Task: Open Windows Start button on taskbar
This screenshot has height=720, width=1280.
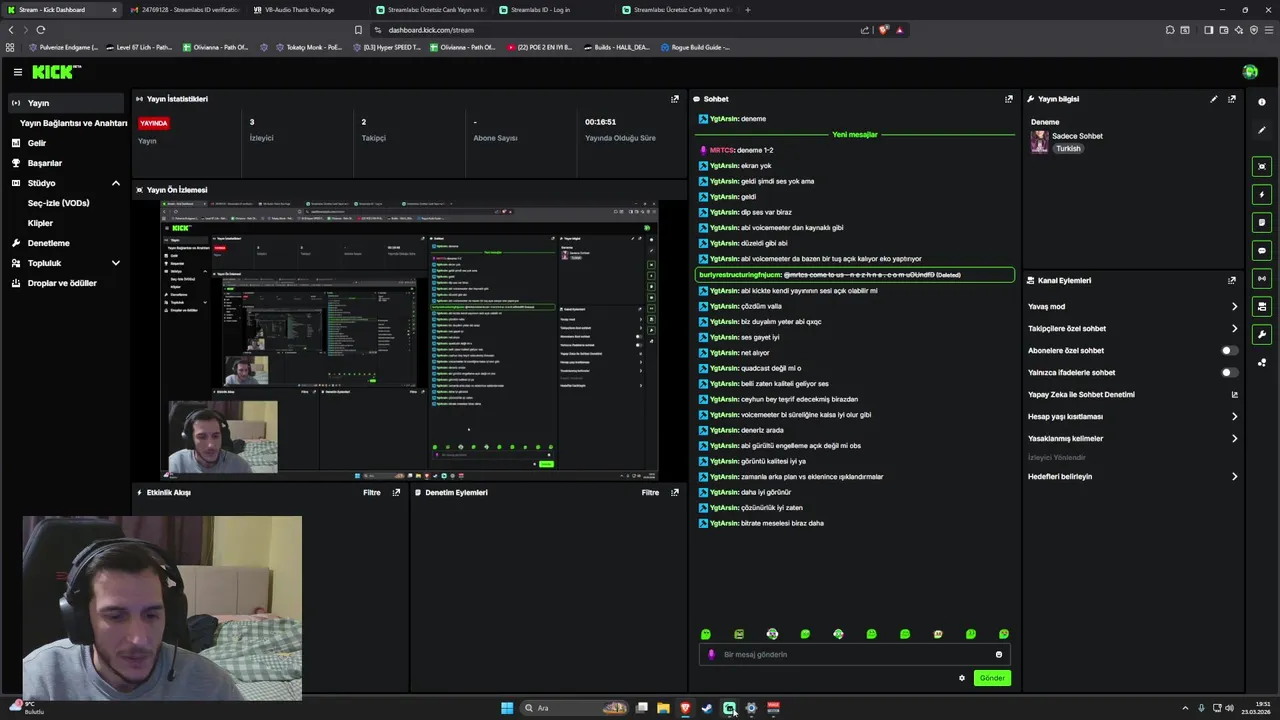Action: click(507, 708)
